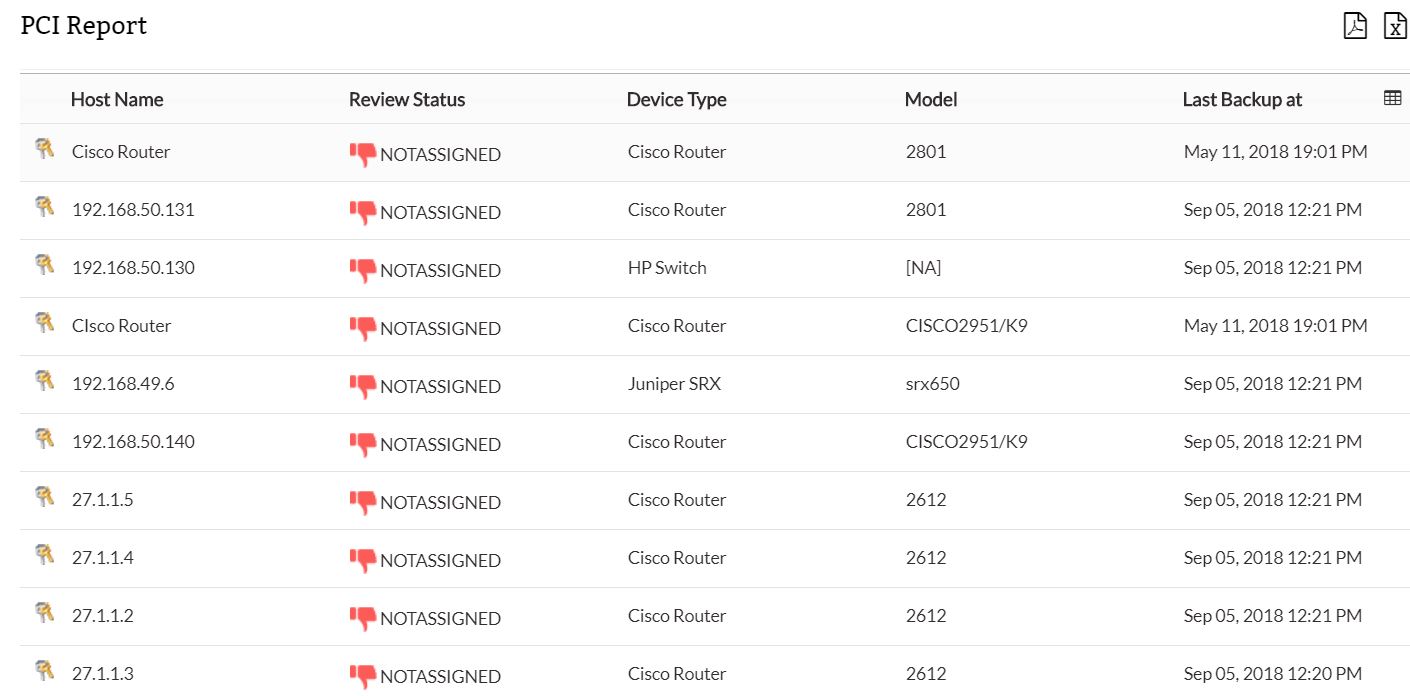The height and width of the screenshot is (696, 1410).
Task: Export PCI Report as PDF
Action: point(1354,26)
